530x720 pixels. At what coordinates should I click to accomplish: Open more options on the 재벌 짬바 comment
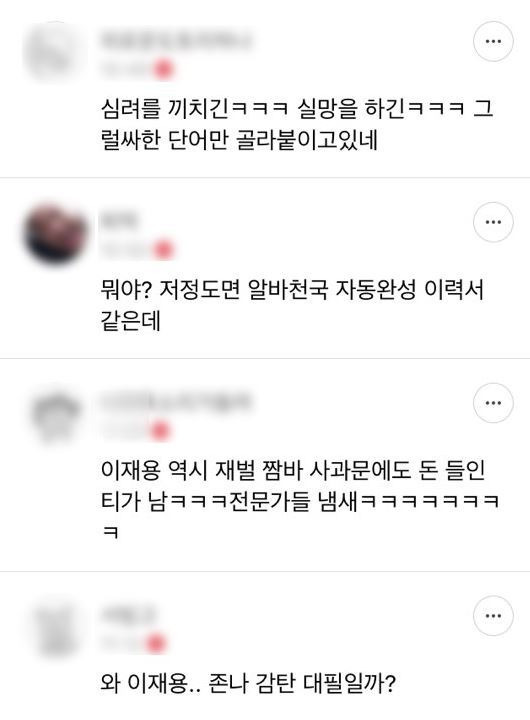point(493,403)
